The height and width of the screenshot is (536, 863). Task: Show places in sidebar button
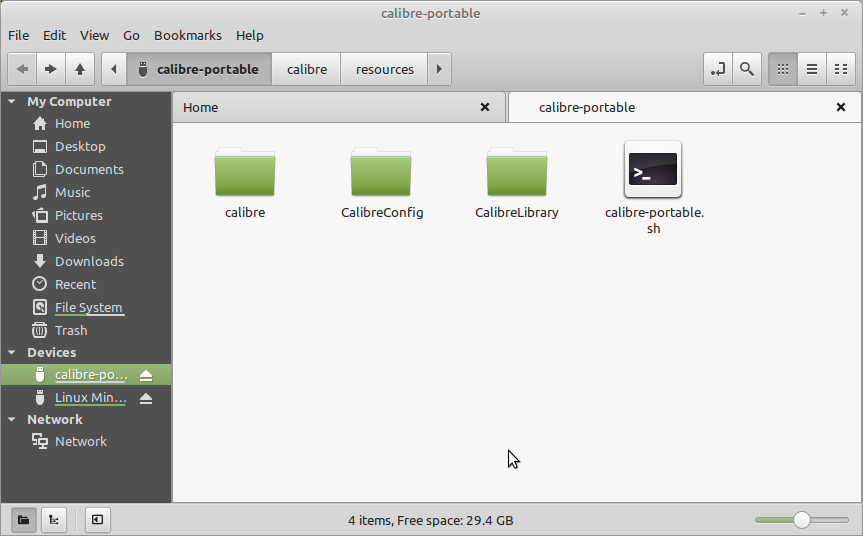click(23, 520)
